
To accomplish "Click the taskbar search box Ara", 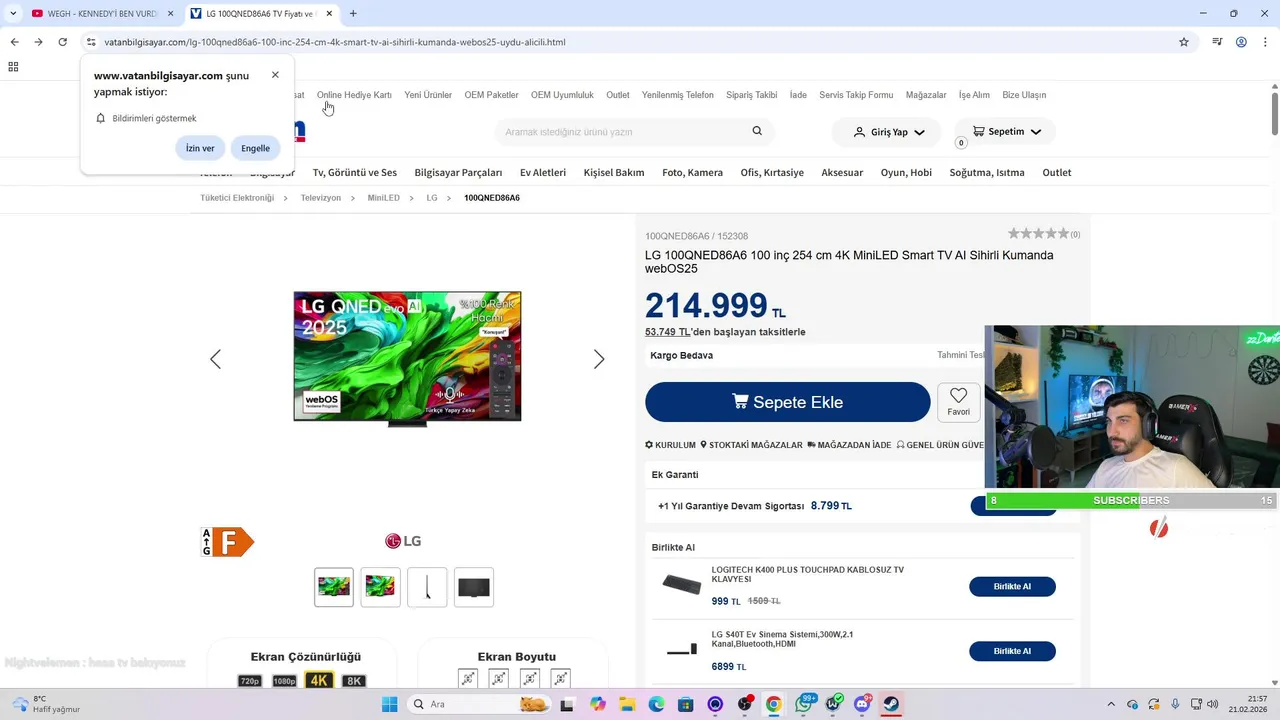I will [480, 704].
